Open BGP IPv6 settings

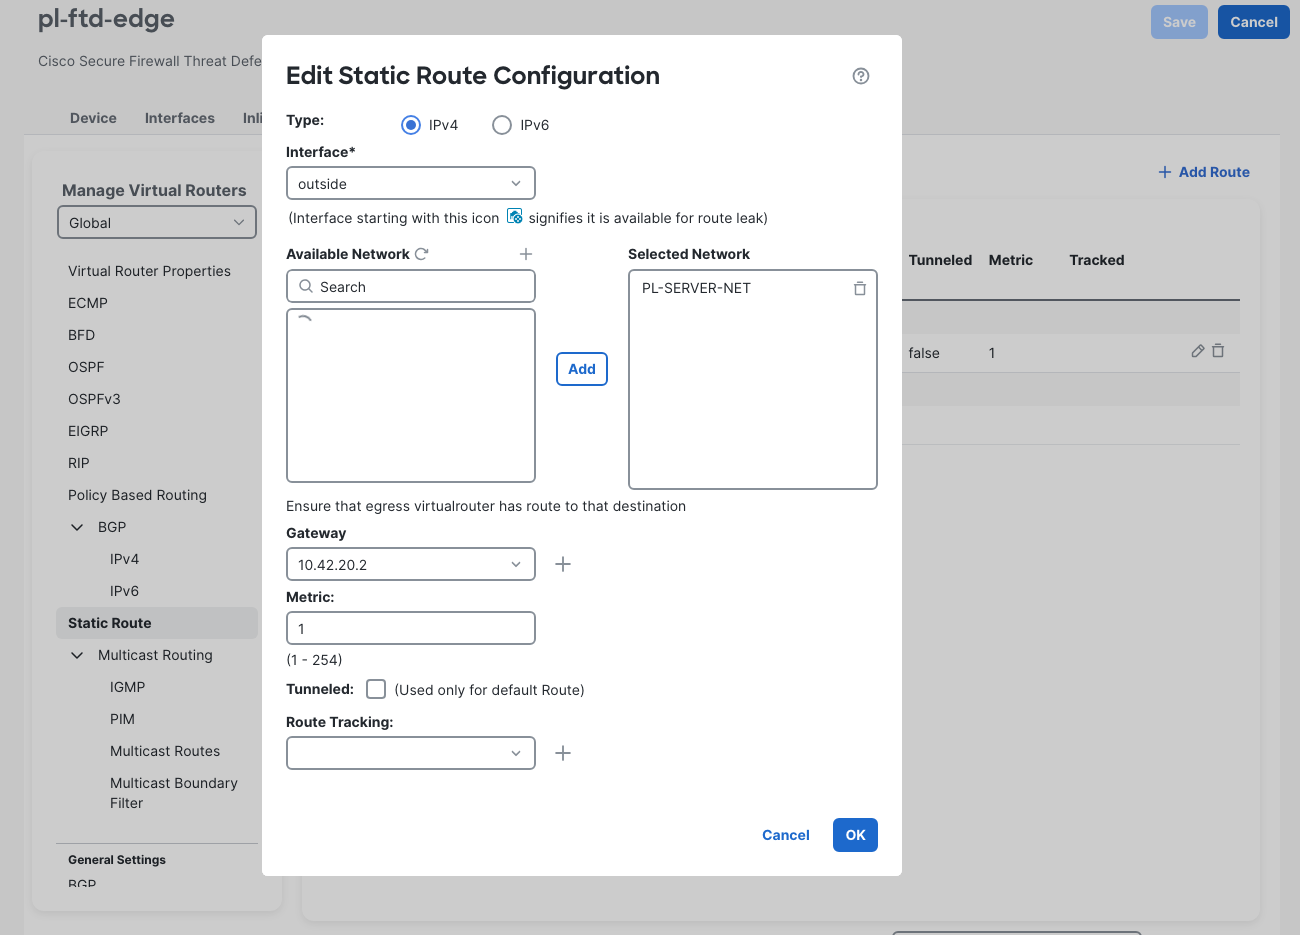[x=124, y=591]
